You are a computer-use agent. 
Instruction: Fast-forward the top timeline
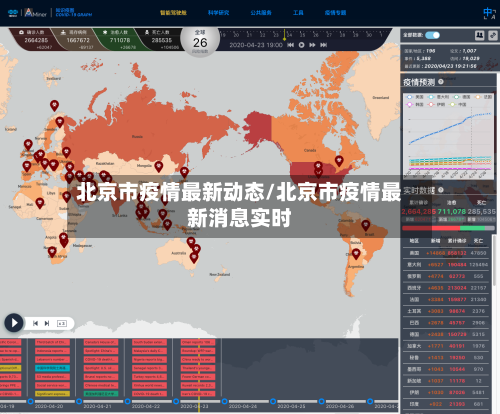click(x=312, y=45)
